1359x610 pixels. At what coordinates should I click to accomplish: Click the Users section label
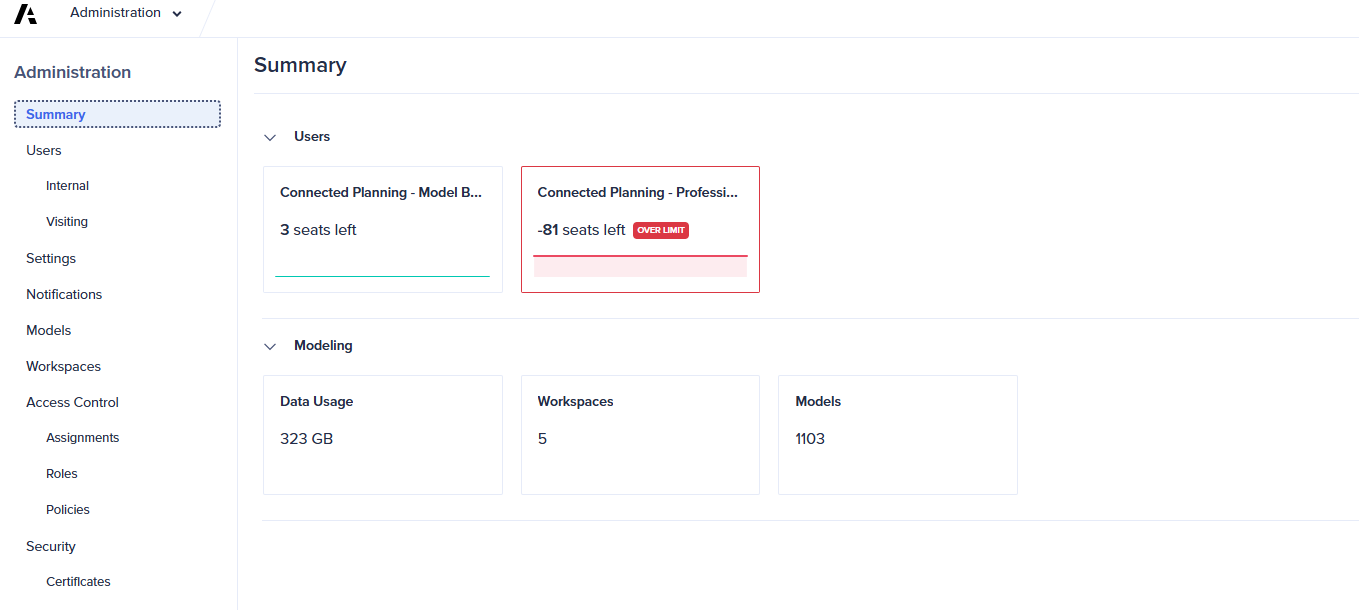tap(312, 137)
